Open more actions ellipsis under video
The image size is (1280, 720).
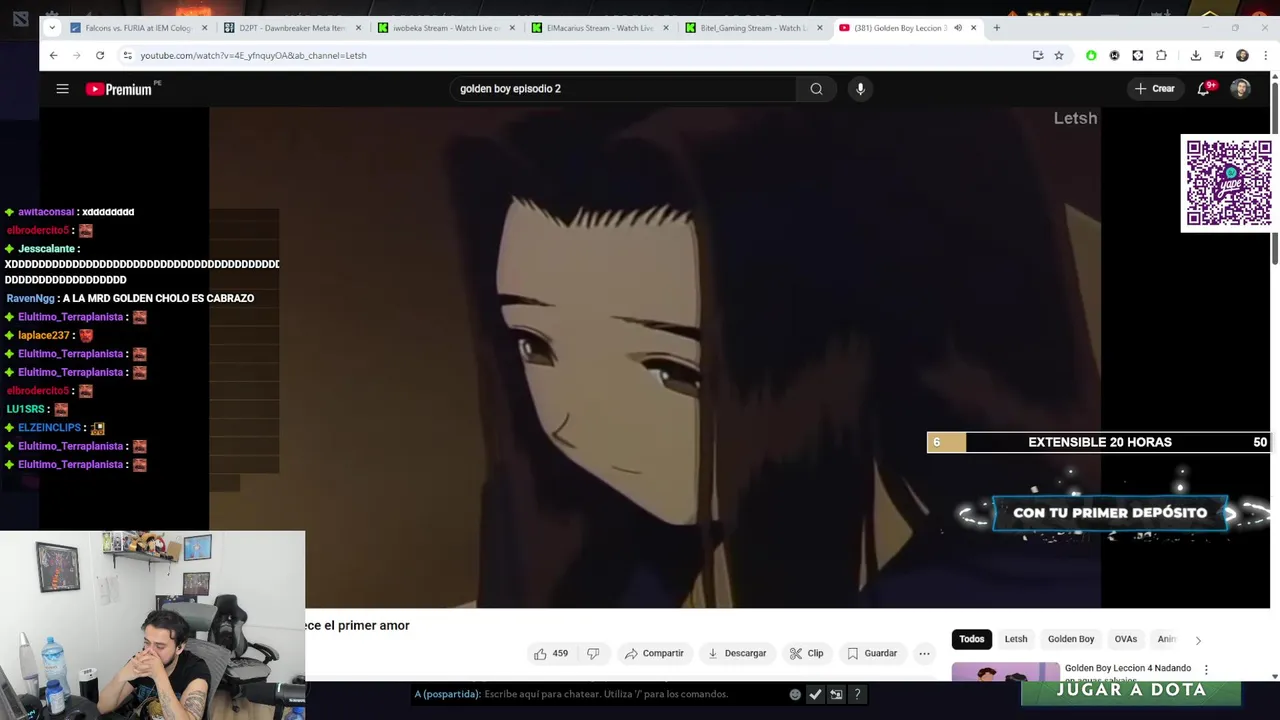coord(925,653)
